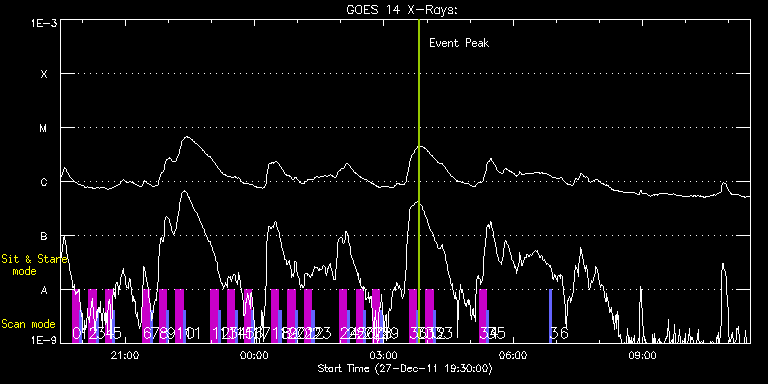Click the last magenta bar before 06:00

[483, 316]
